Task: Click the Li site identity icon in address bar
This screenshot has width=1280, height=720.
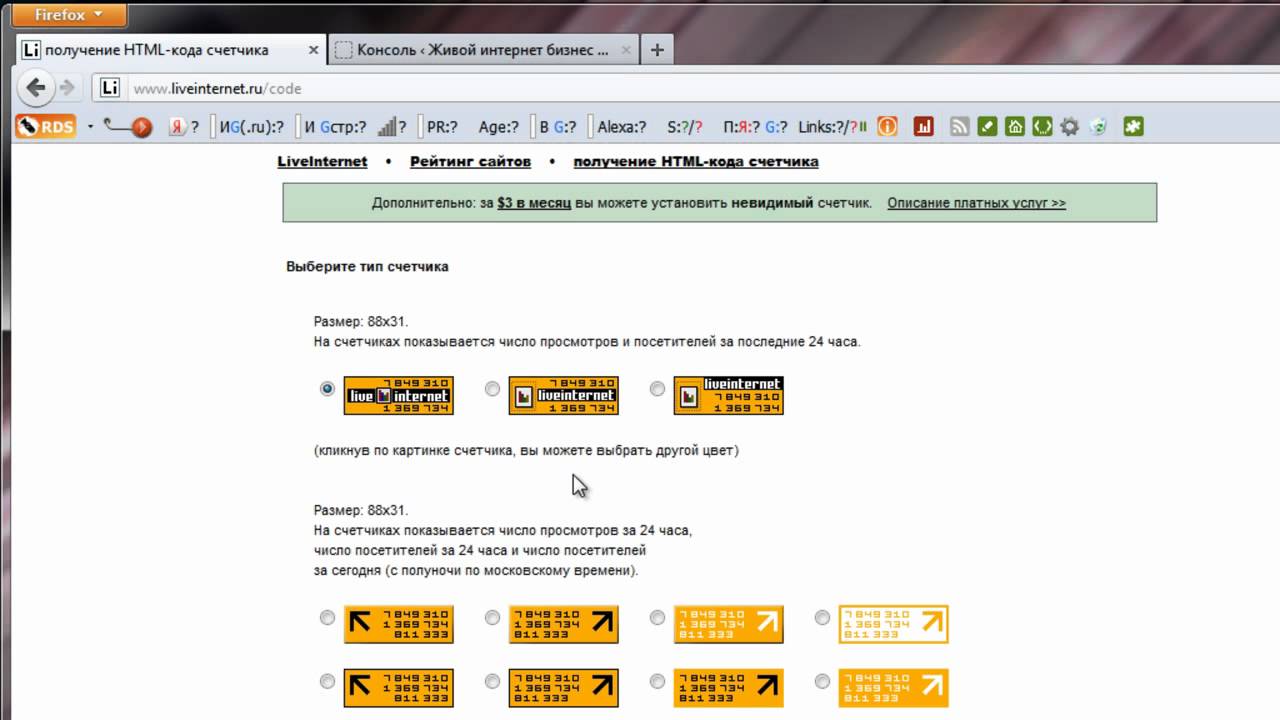Action: tap(110, 88)
